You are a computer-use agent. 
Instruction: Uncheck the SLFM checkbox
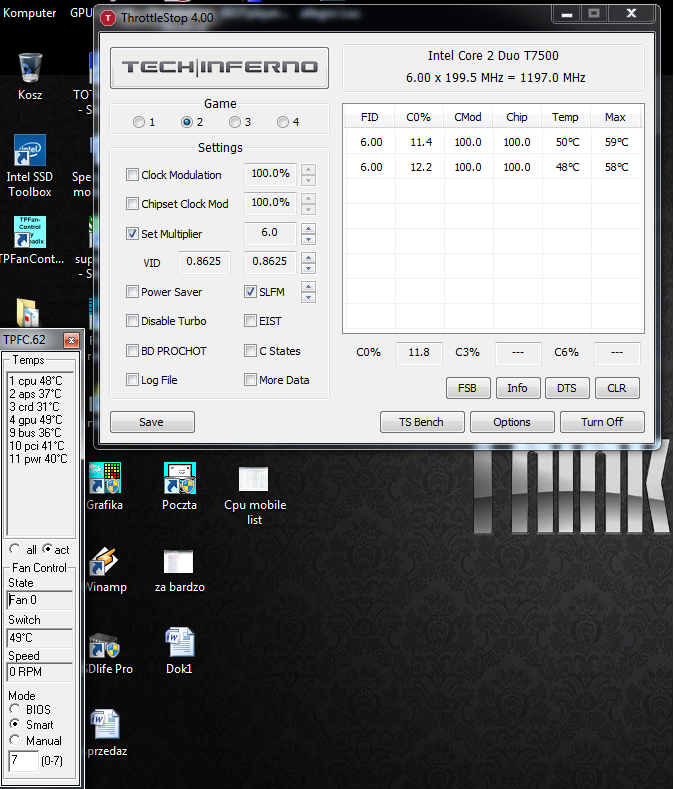pyautogui.click(x=250, y=291)
